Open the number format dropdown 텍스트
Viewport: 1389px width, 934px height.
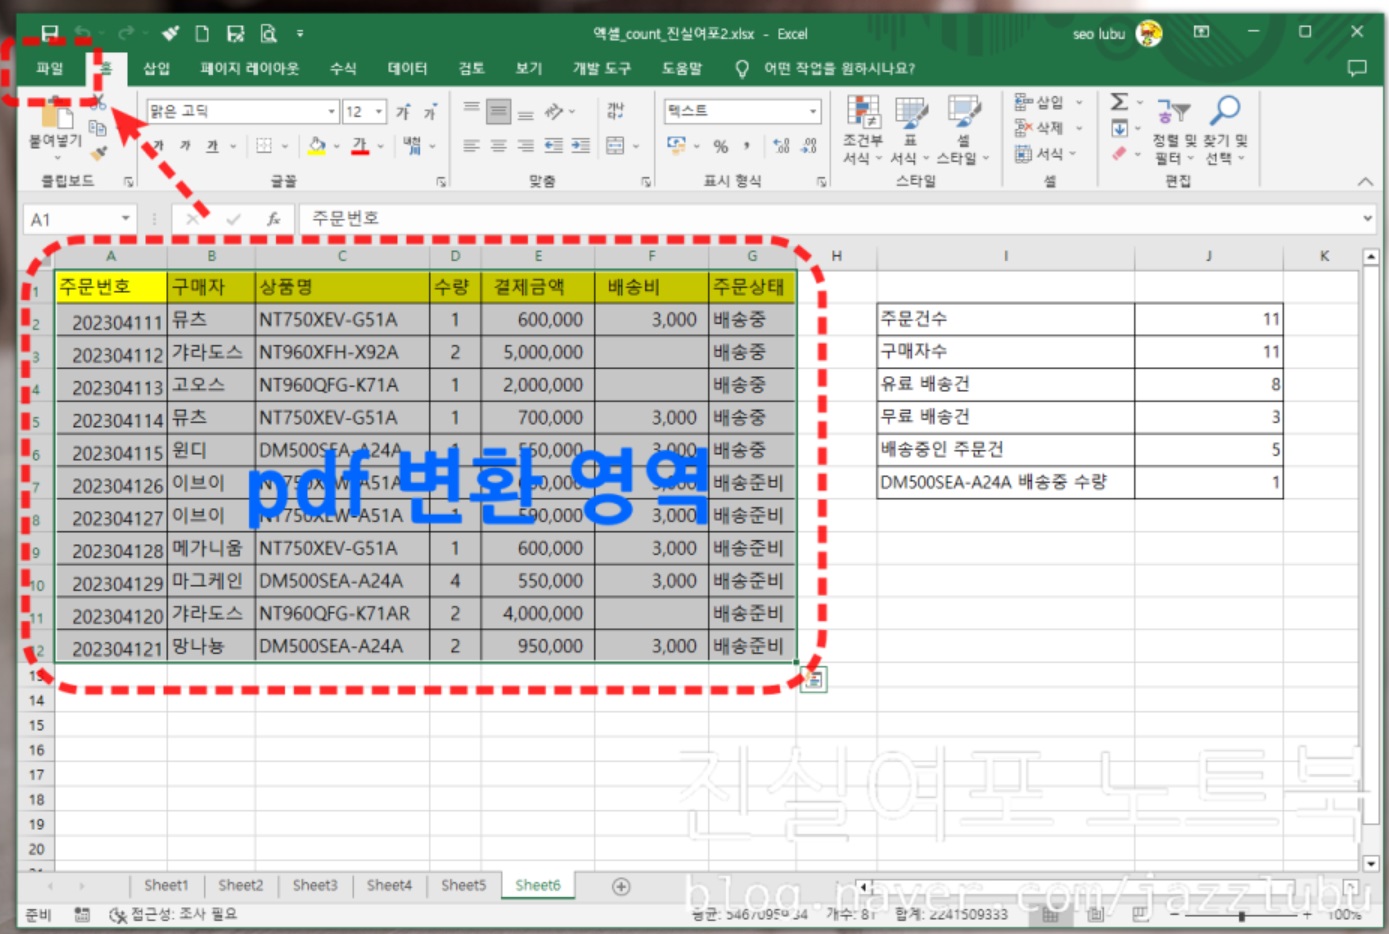pos(813,111)
